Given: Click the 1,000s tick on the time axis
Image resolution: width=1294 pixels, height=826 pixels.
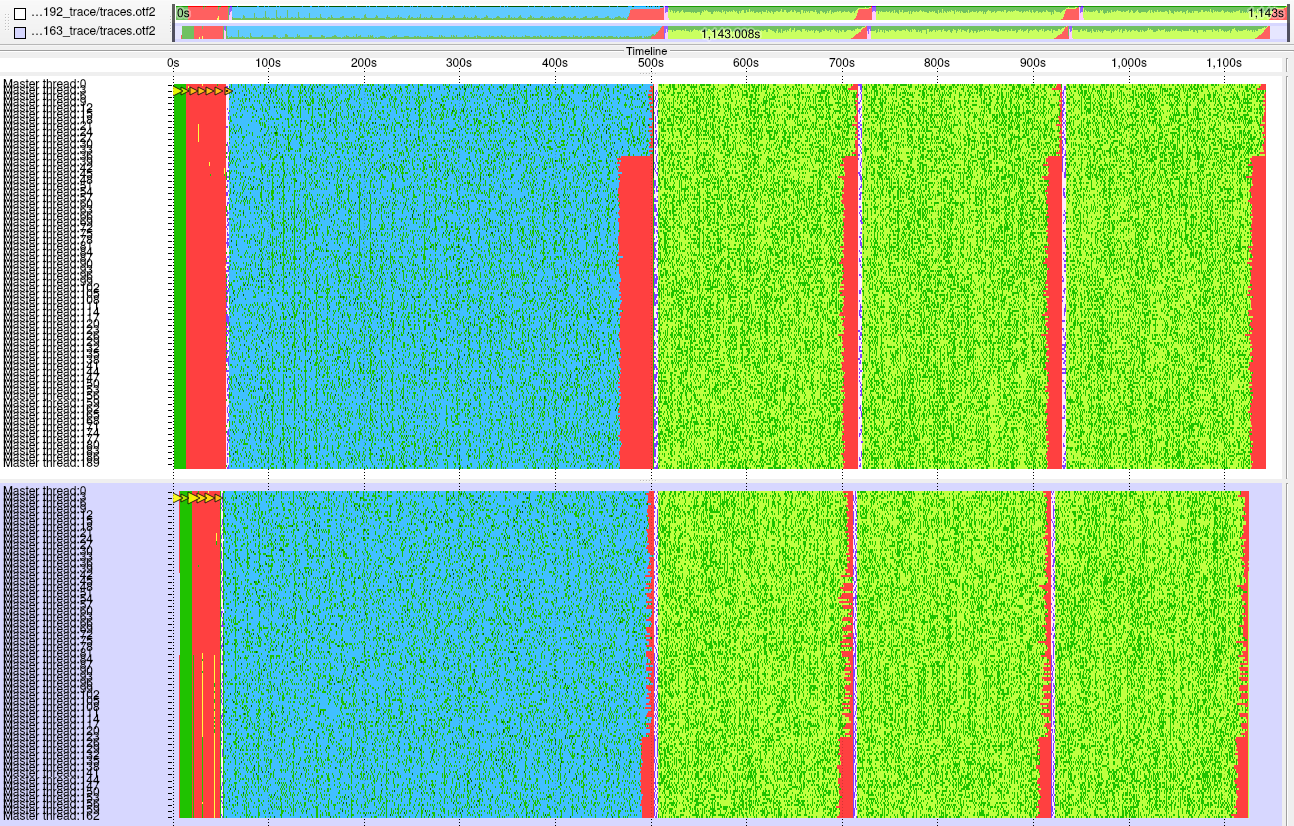Looking at the screenshot, I should (1129, 63).
